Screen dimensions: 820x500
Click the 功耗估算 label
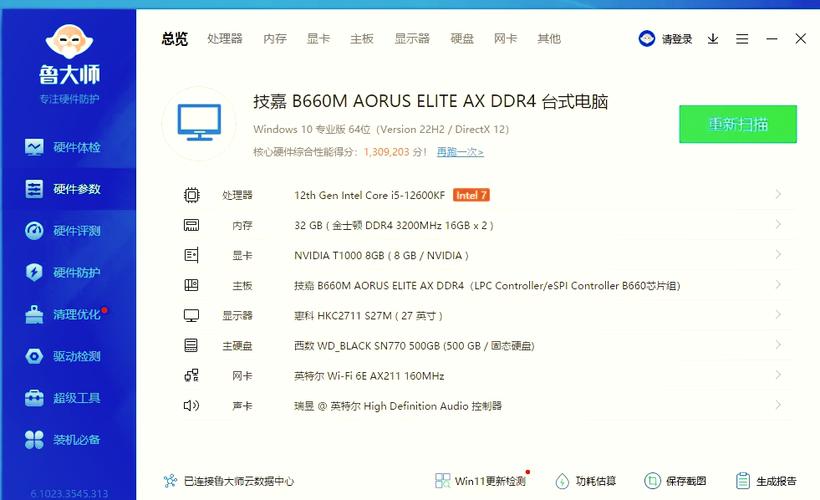tap(596, 481)
